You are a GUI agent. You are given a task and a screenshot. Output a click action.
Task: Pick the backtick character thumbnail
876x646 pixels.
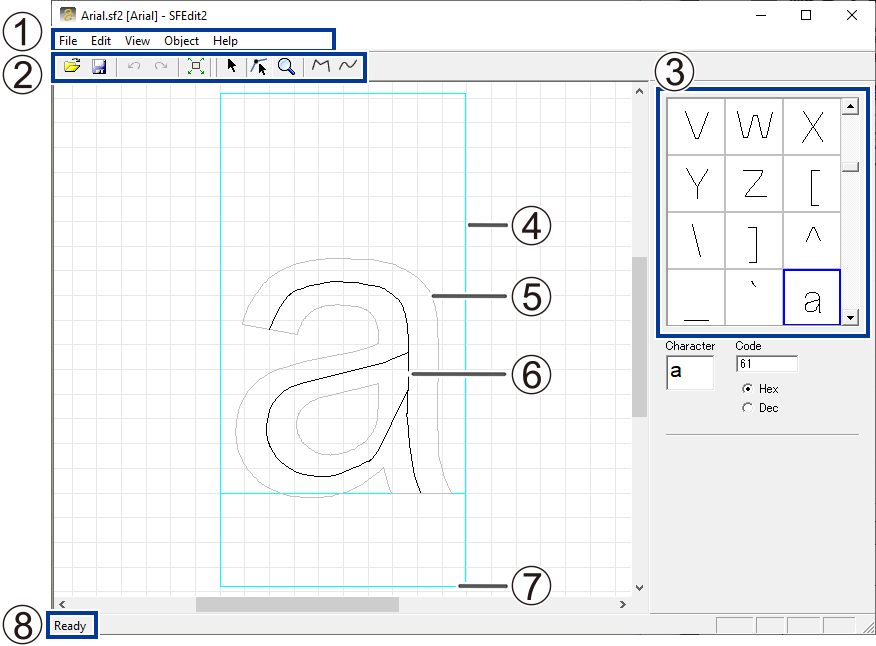(754, 297)
